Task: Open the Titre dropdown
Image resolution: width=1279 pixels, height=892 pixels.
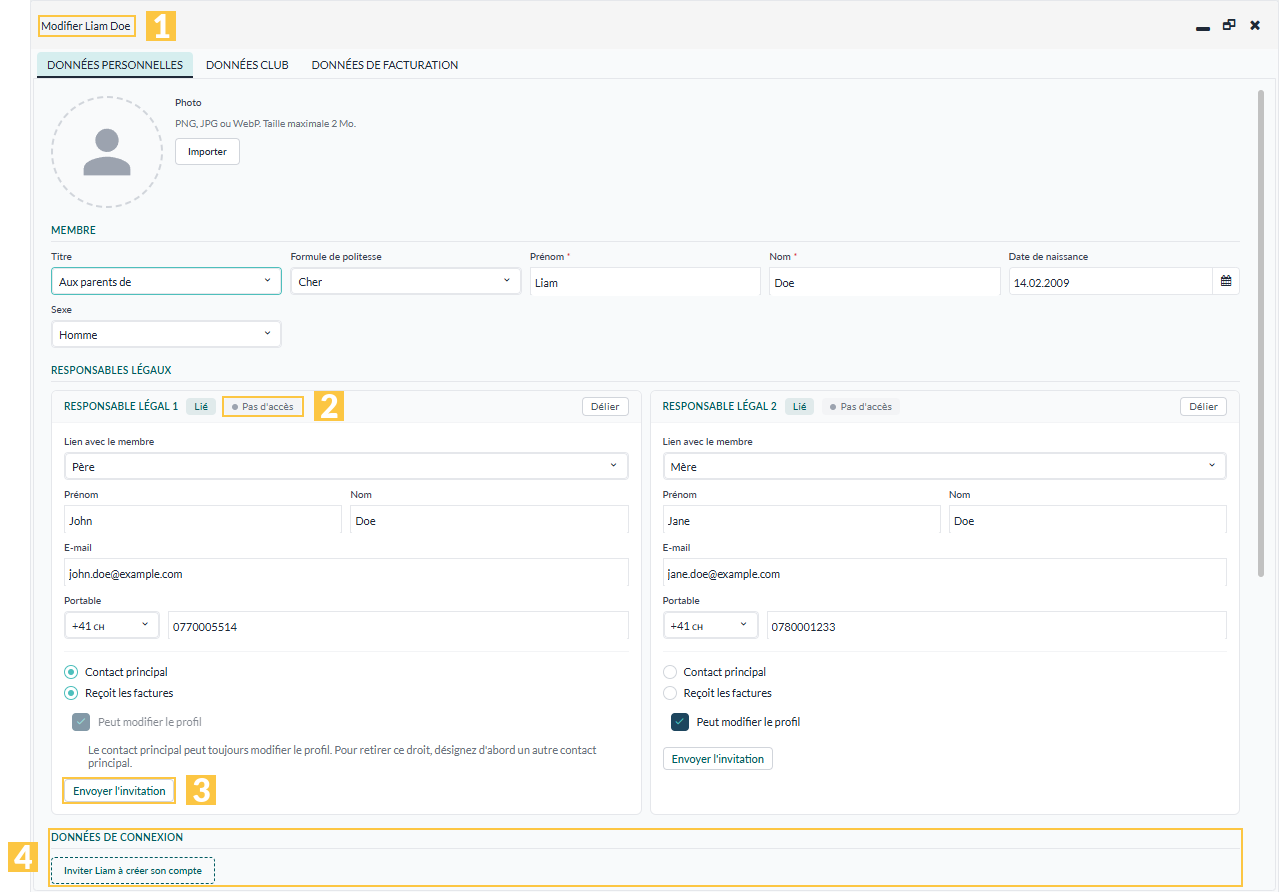Action: (x=166, y=282)
